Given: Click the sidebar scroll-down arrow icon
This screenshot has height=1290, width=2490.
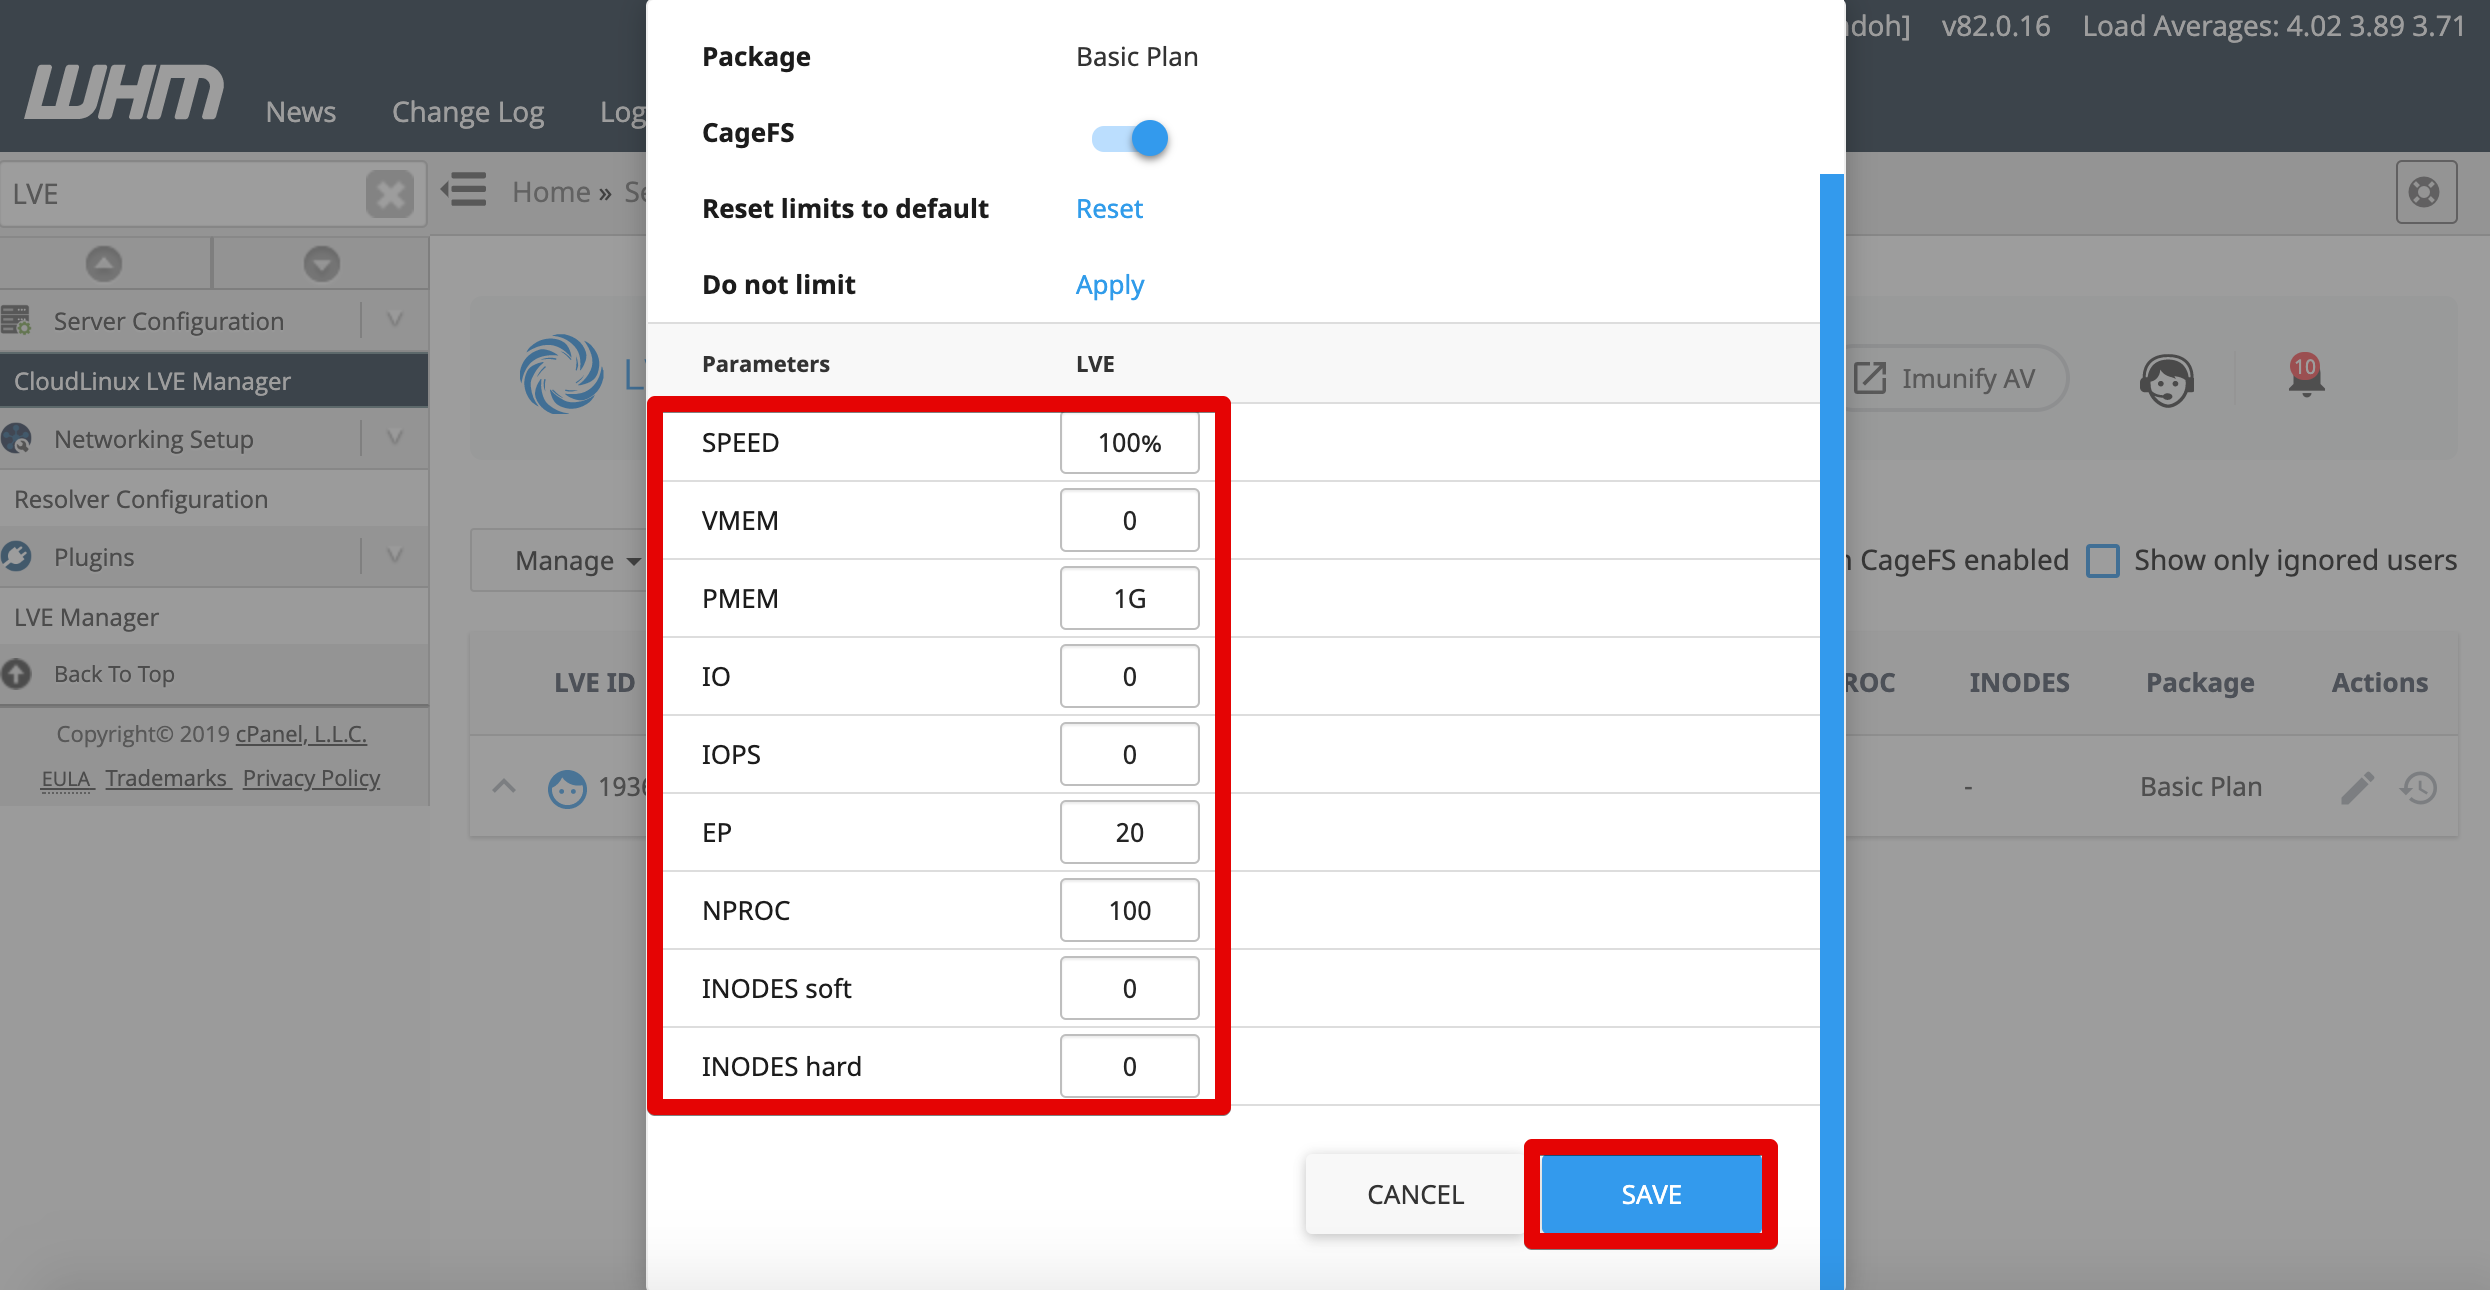Looking at the screenshot, I should coord(321,264).
